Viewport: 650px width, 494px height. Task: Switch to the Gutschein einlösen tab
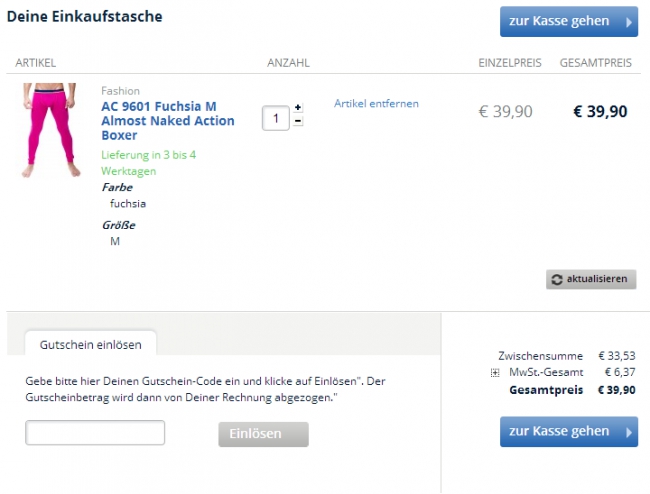point(90,344)
